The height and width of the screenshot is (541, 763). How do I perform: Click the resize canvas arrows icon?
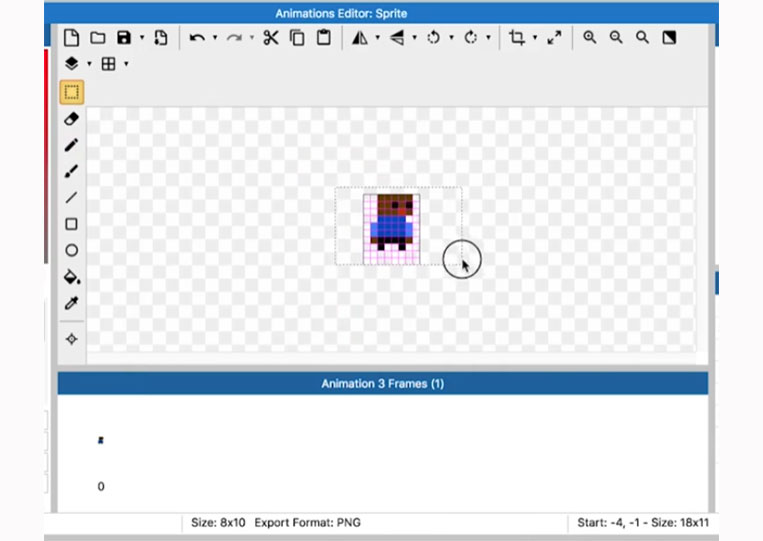point(554,37)
